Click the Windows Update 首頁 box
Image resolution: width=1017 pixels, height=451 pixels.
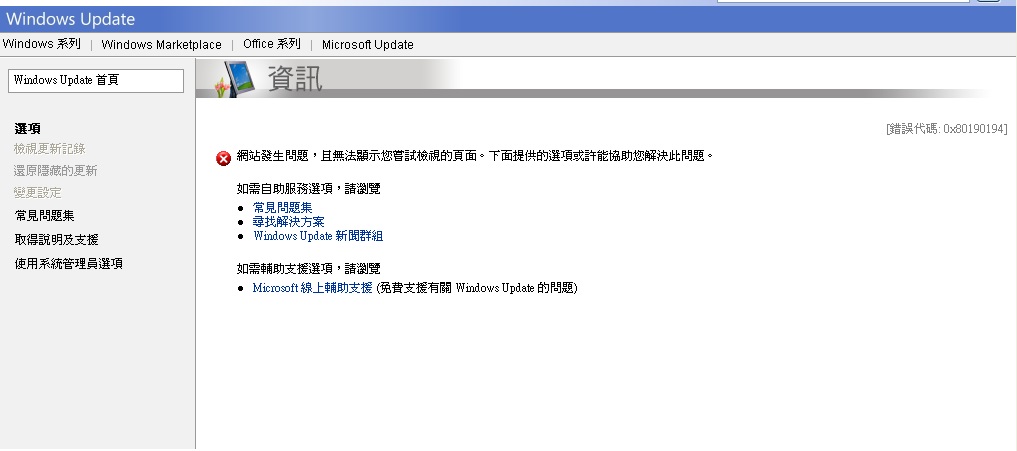point(95,80)
